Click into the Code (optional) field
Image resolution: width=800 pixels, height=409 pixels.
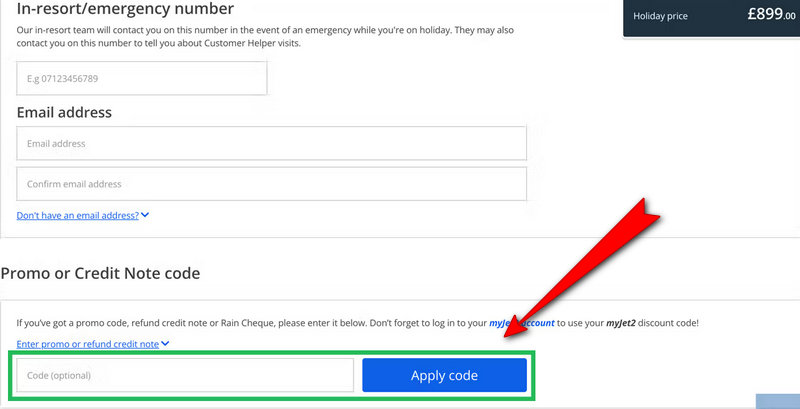pos(185,375)
